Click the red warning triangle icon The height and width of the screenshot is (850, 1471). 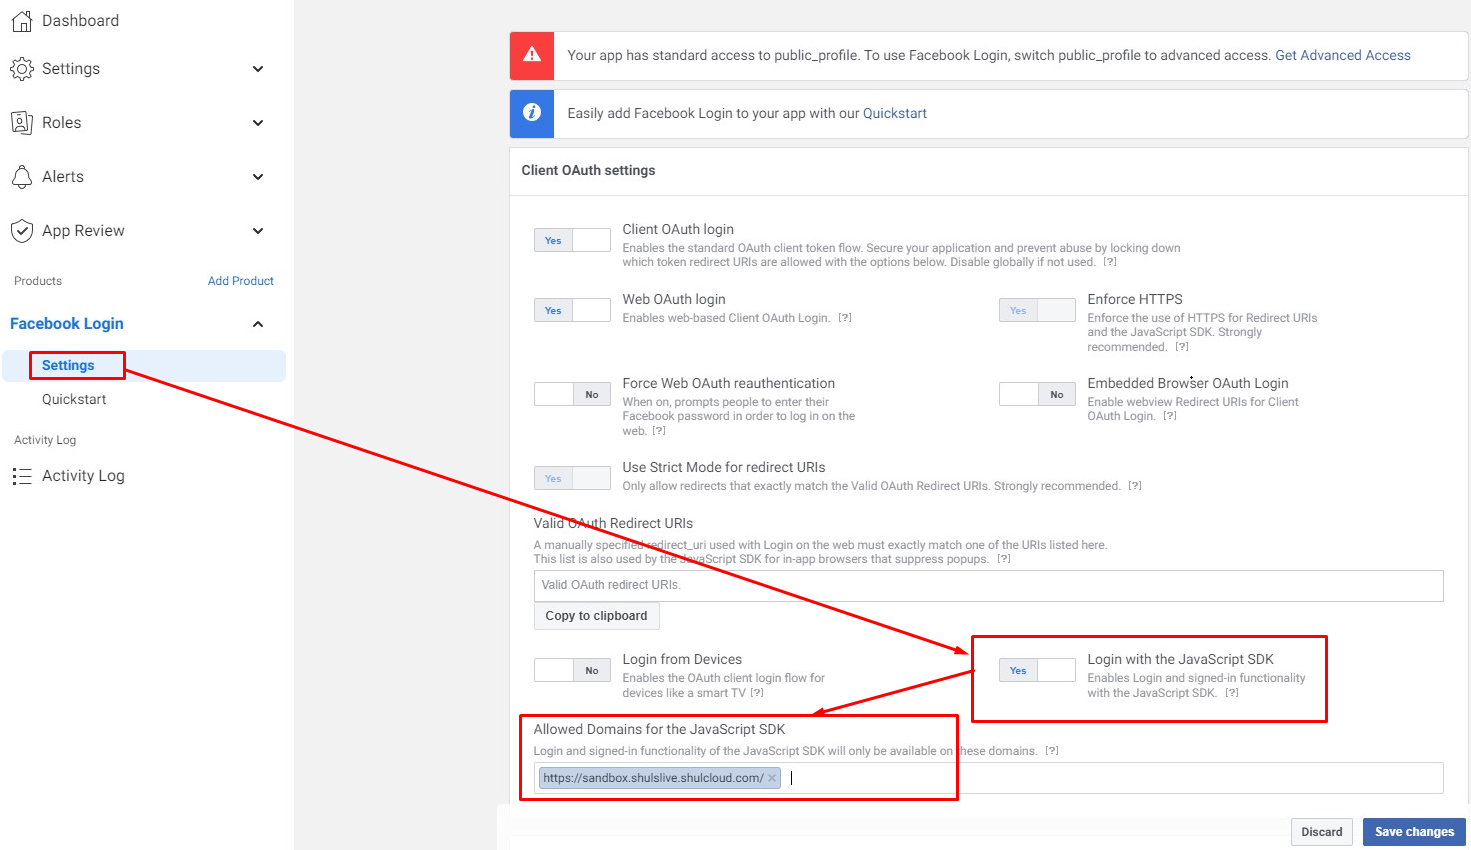(x=532, y=55)
